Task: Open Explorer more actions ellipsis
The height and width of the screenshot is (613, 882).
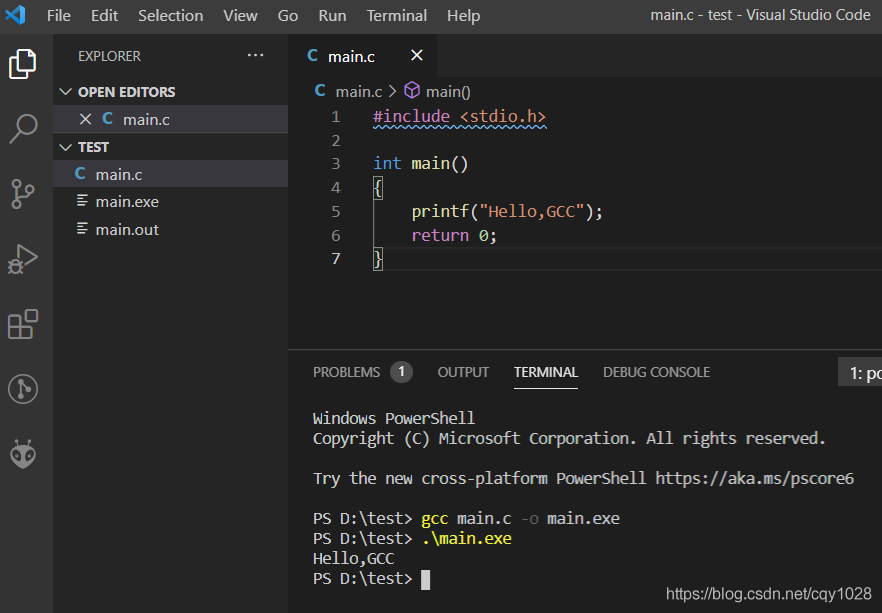Action: tap(255, 55)
